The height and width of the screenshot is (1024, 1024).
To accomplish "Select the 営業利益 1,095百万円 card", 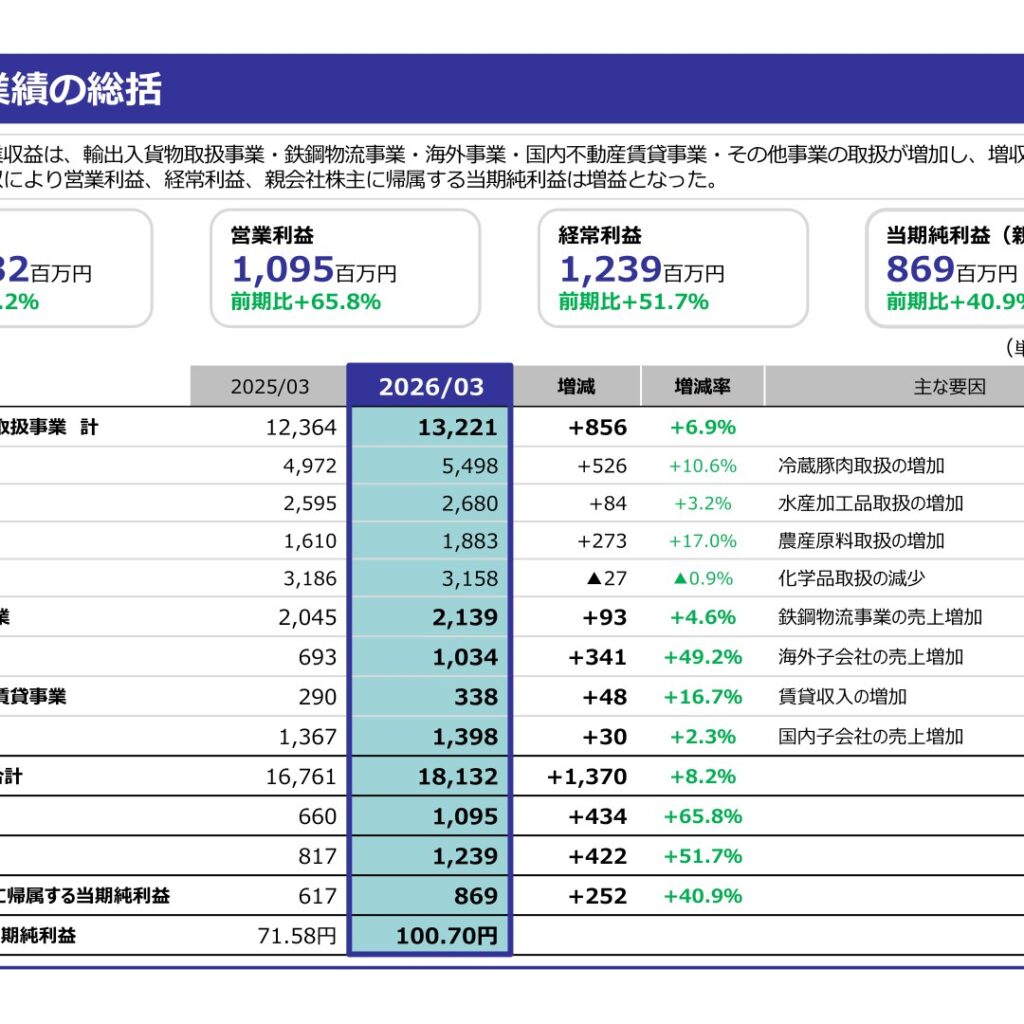I will [345, 268].
